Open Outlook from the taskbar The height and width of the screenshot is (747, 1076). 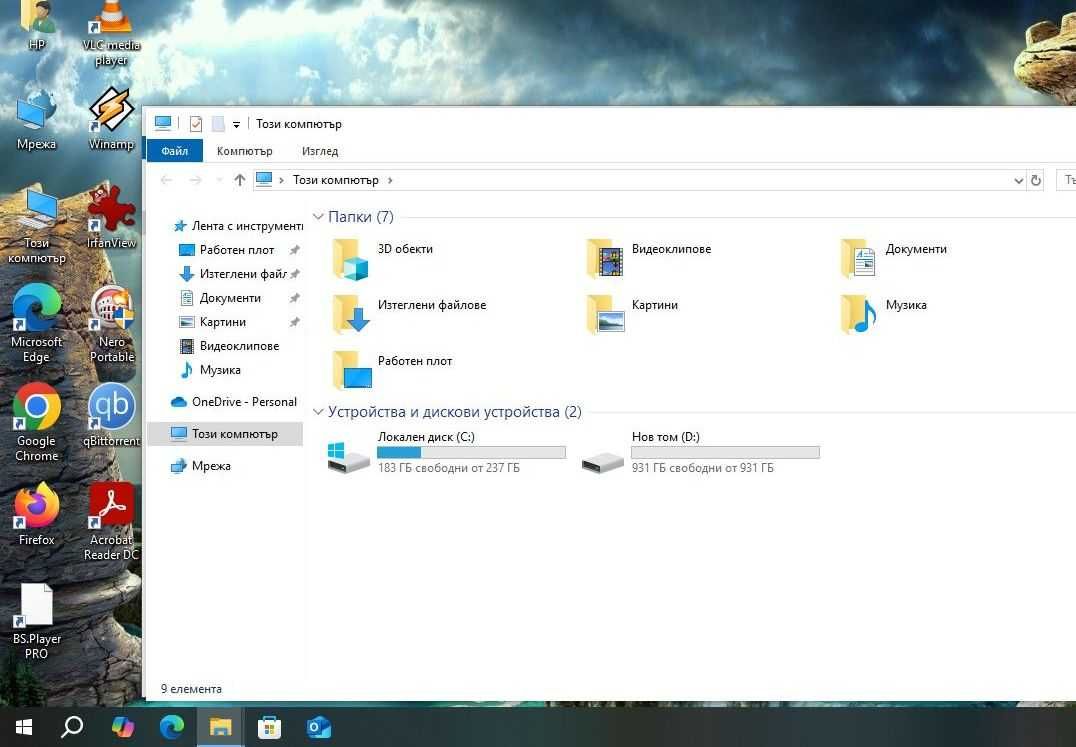(x=319, y=726)
